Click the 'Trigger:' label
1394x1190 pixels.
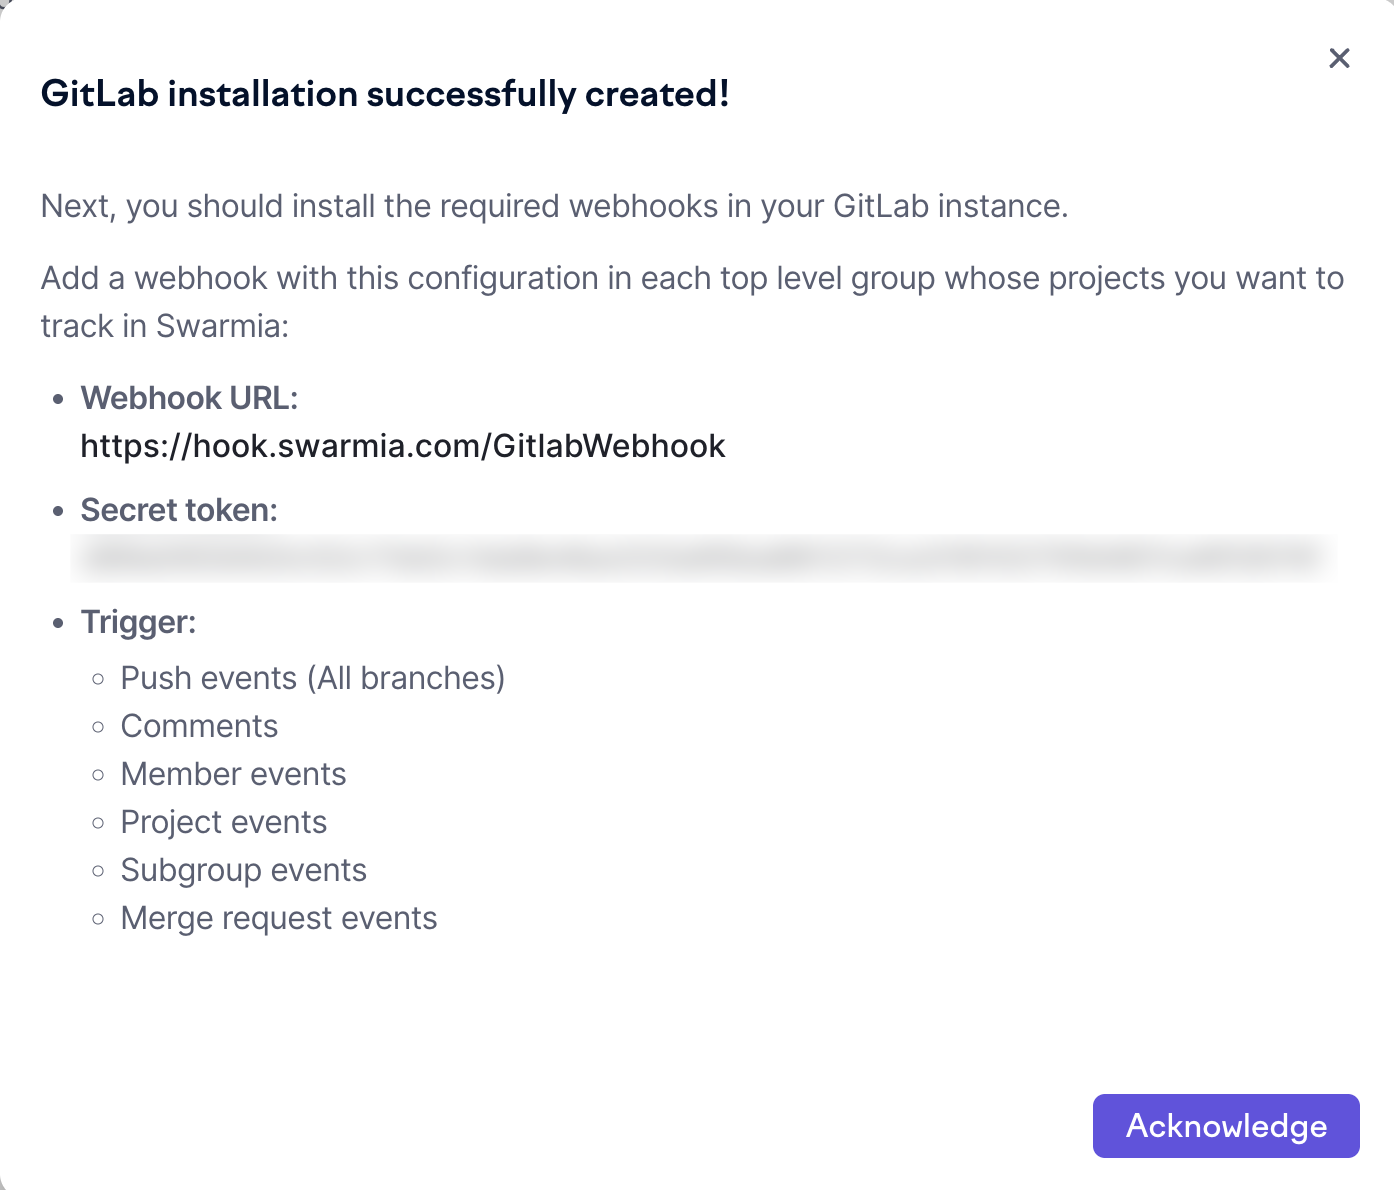pos(138,622)
